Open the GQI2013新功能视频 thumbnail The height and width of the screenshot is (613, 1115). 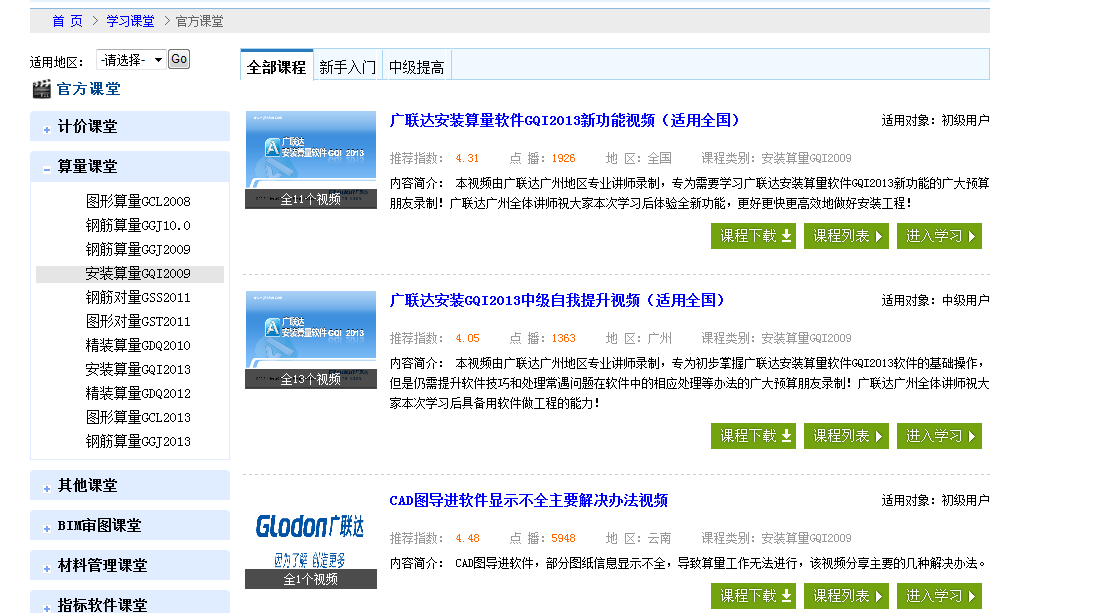(x=311, y=159)
